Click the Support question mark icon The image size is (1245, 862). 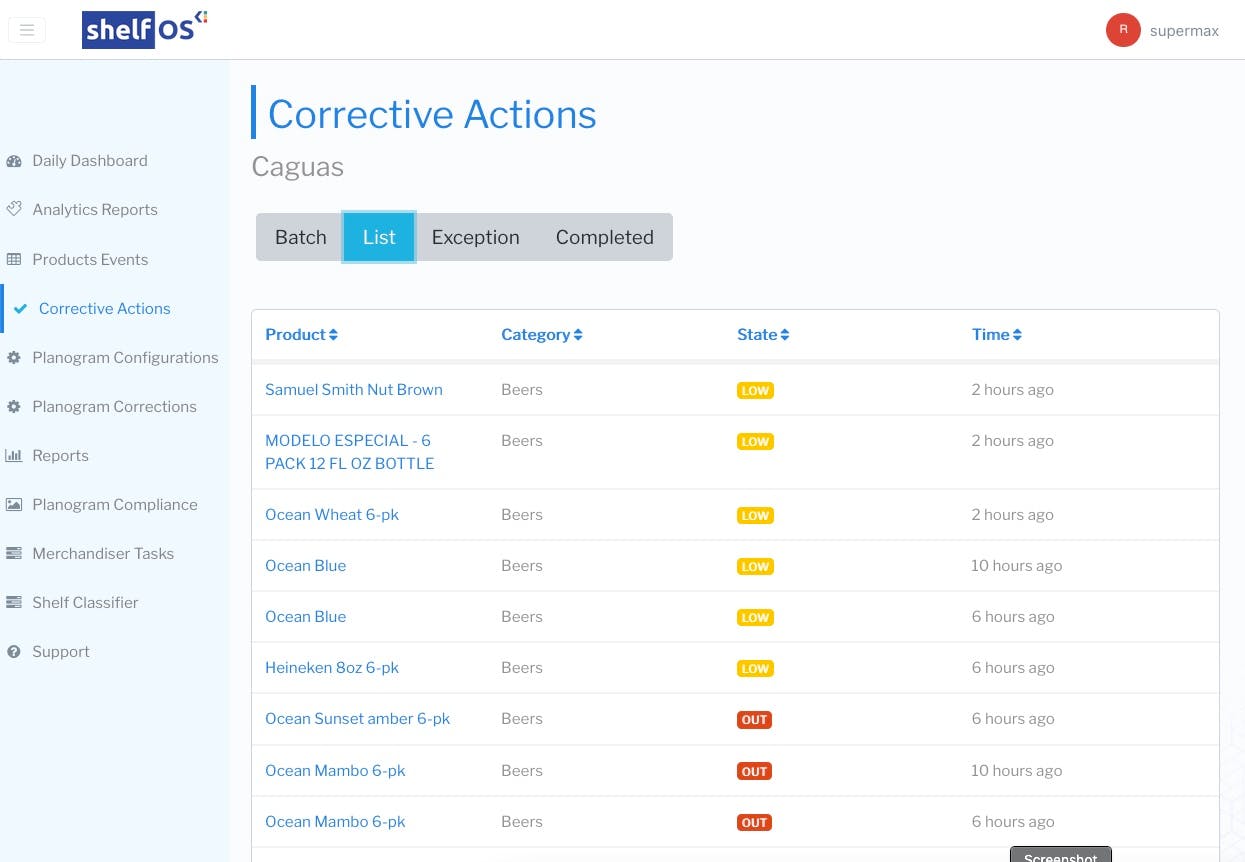point(14,652)
